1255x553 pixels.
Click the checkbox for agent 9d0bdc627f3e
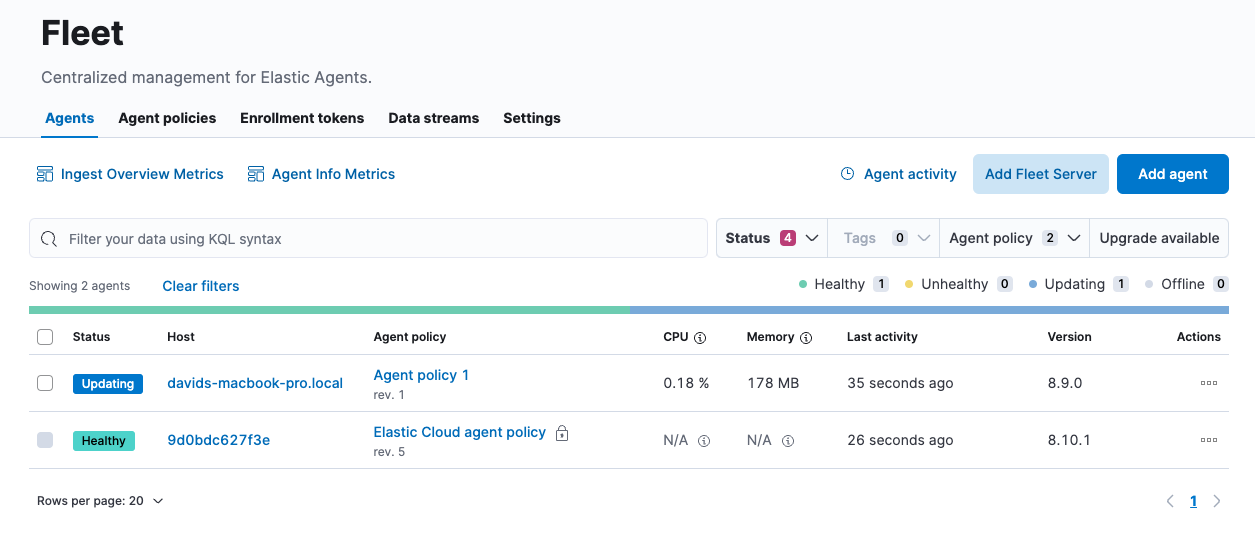tap(45, 440)
